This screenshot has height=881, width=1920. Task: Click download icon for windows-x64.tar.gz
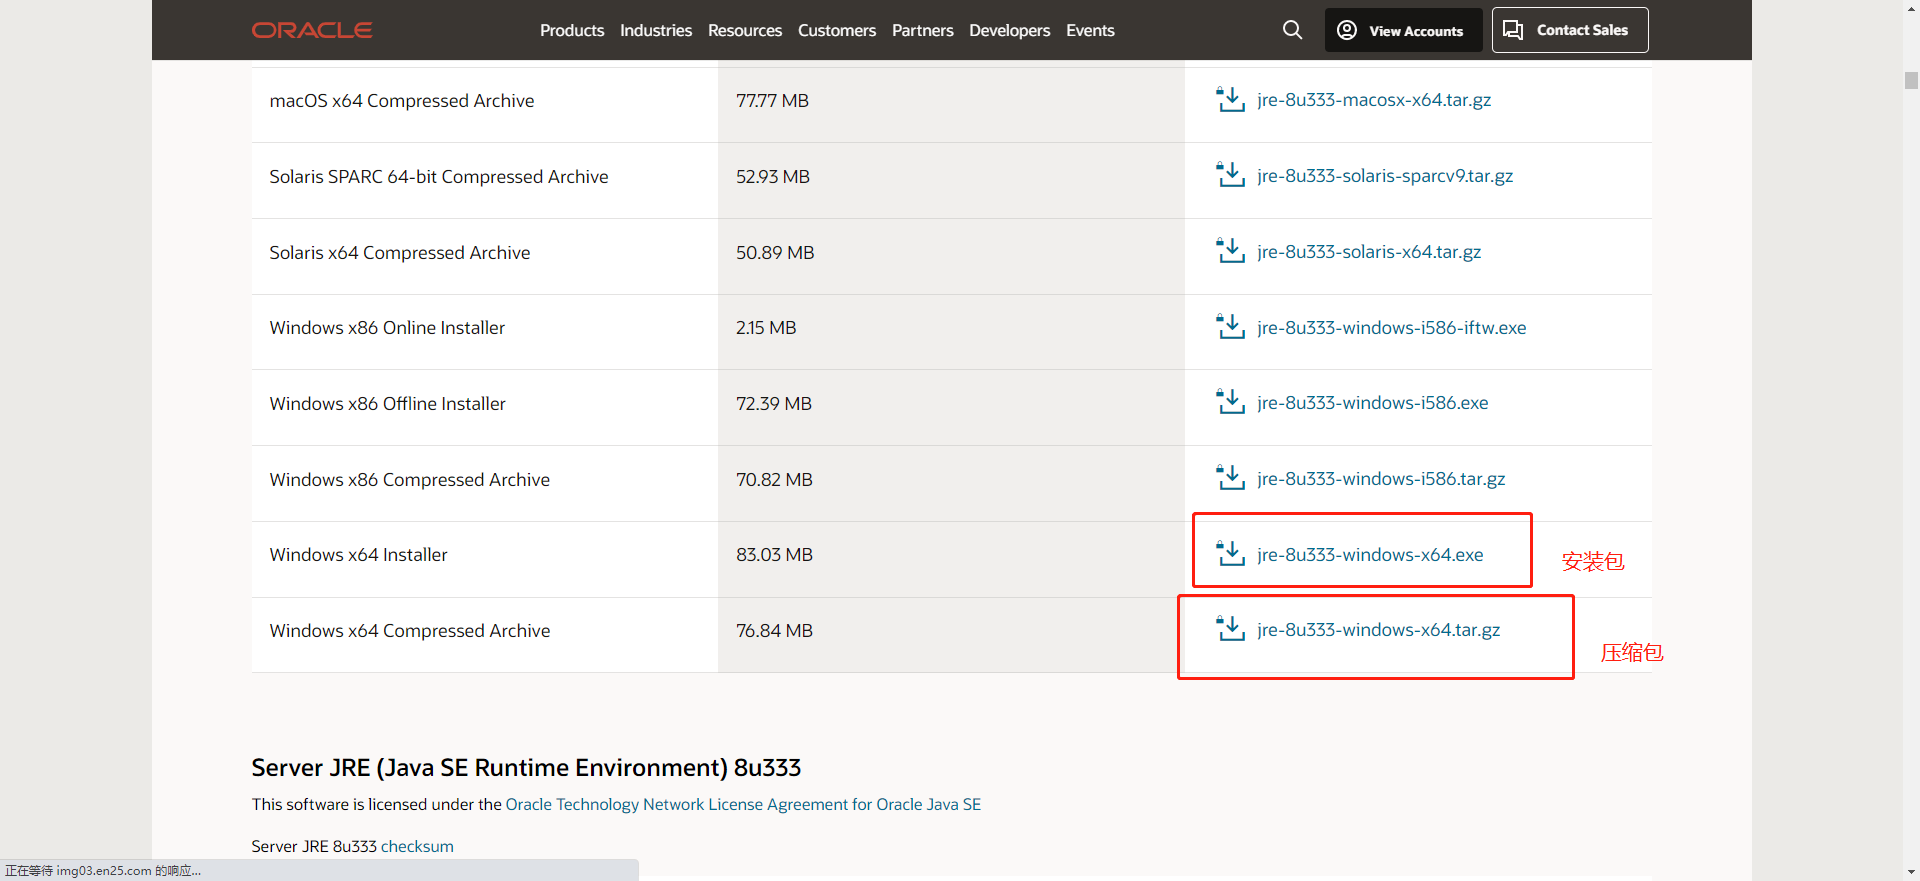pos(1230,629)
